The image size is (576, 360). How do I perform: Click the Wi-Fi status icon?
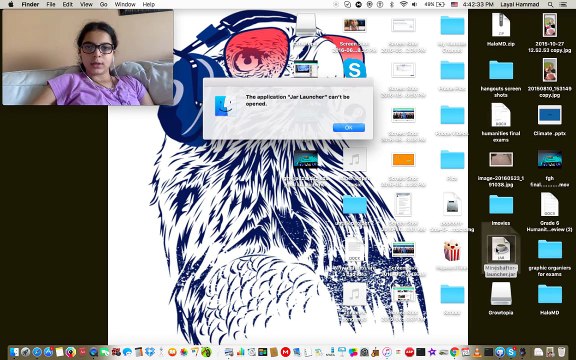click(x=403, y=4)
